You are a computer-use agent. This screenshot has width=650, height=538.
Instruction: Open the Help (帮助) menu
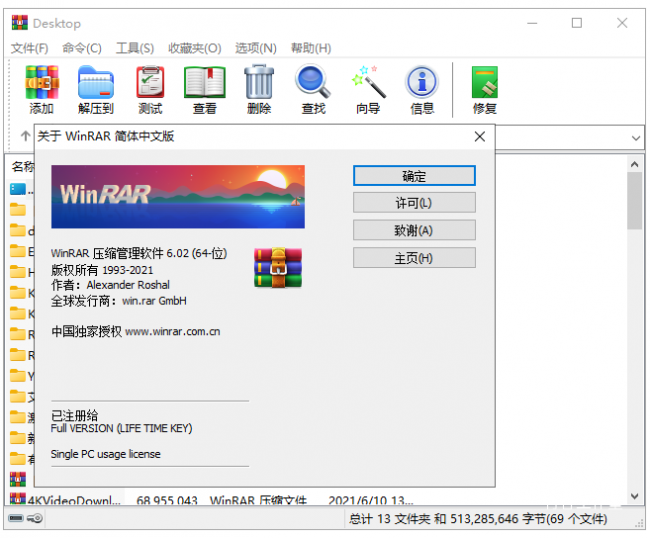pos(311,48)
